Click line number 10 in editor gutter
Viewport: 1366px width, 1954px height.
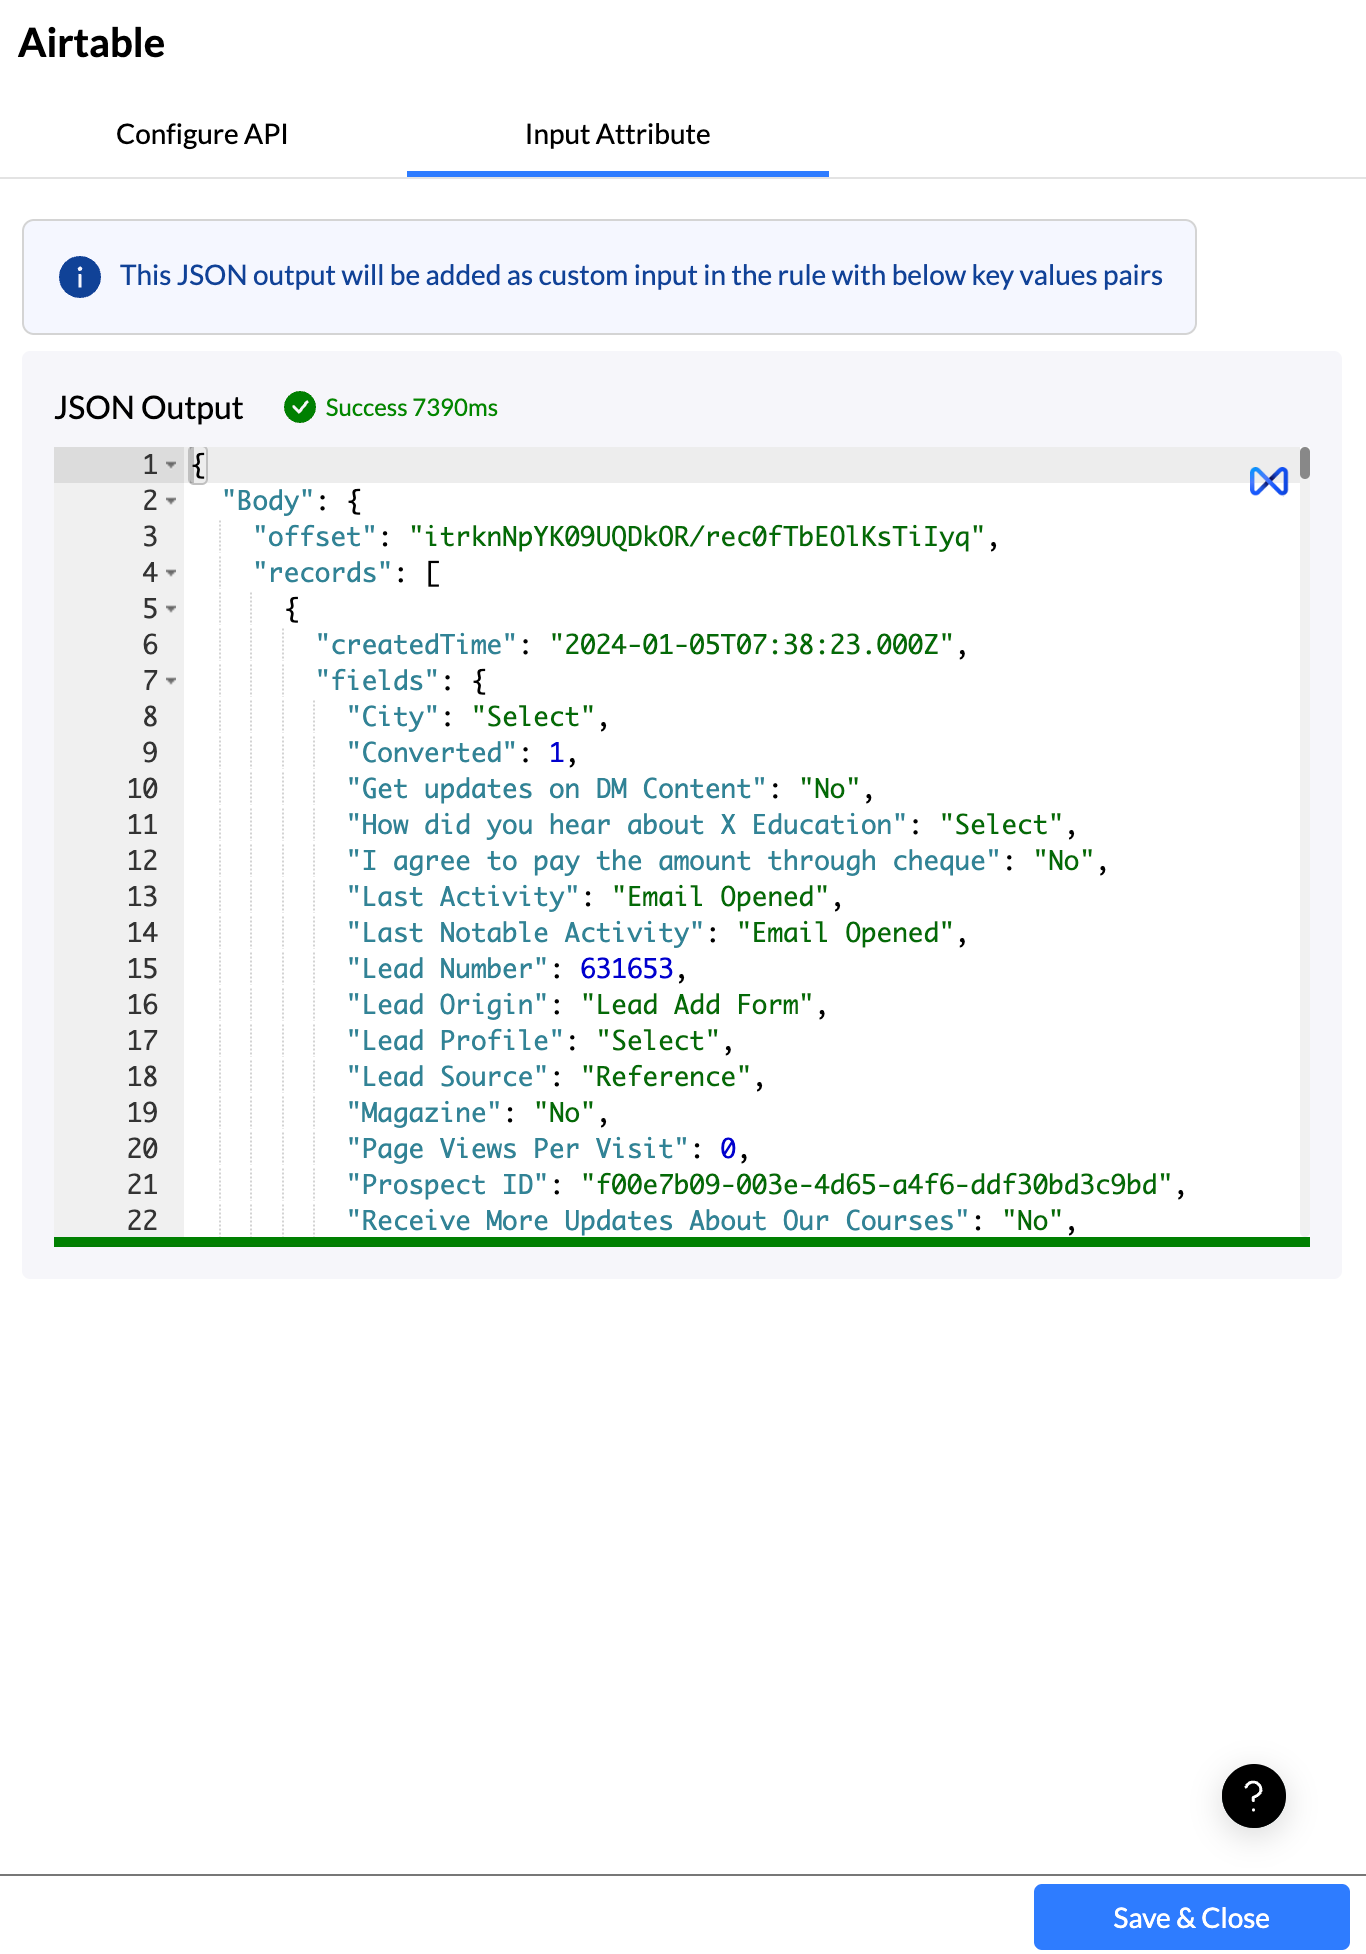click(142, 789)
